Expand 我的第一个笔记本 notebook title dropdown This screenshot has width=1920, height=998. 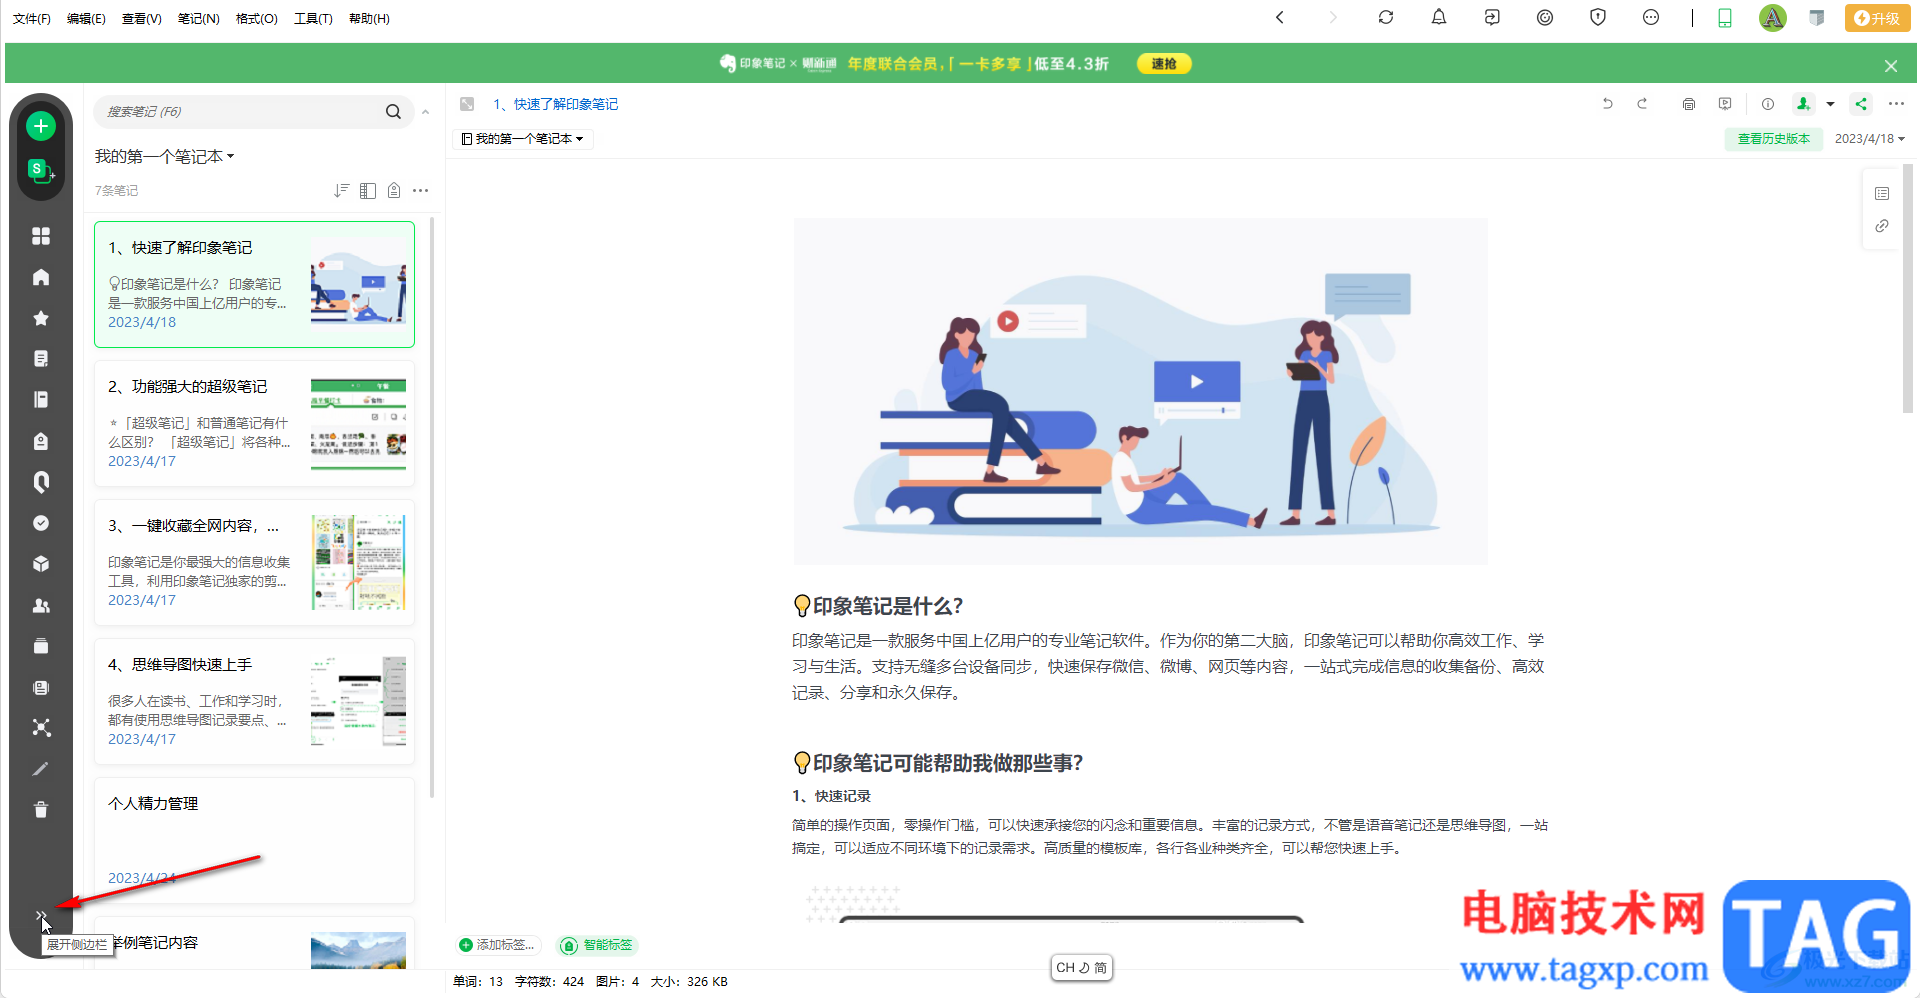coord(164,157)
